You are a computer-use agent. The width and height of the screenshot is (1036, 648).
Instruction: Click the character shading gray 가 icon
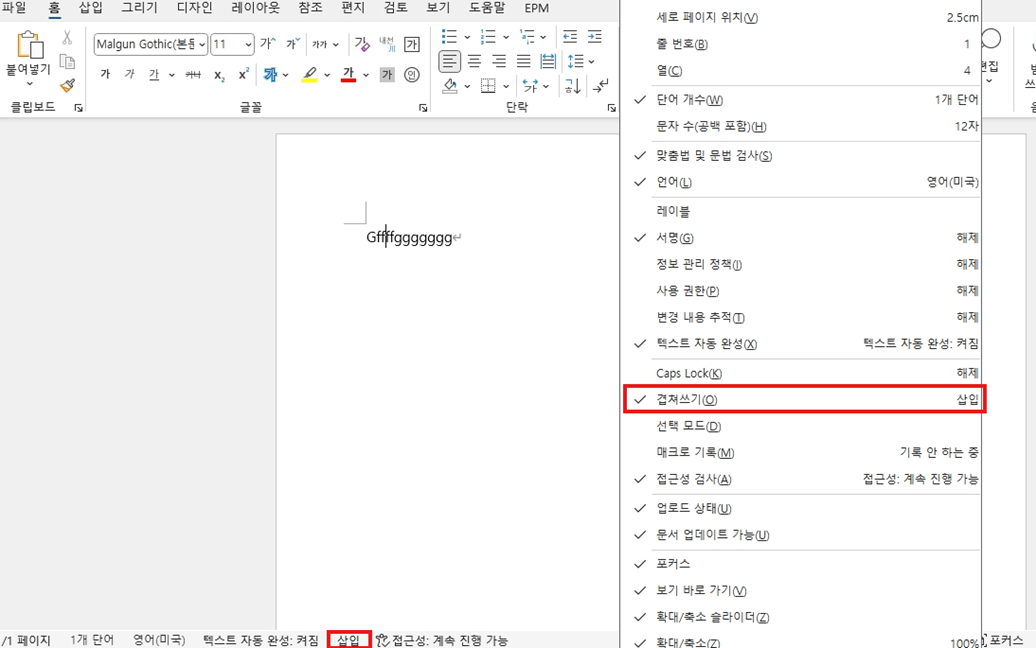(387, 75)
